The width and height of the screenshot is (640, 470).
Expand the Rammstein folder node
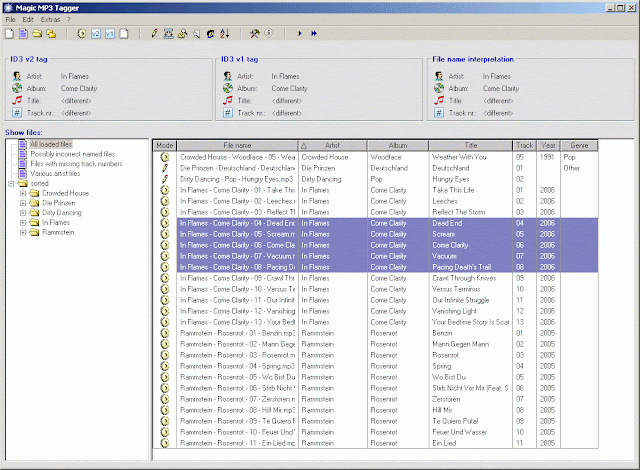23,233
